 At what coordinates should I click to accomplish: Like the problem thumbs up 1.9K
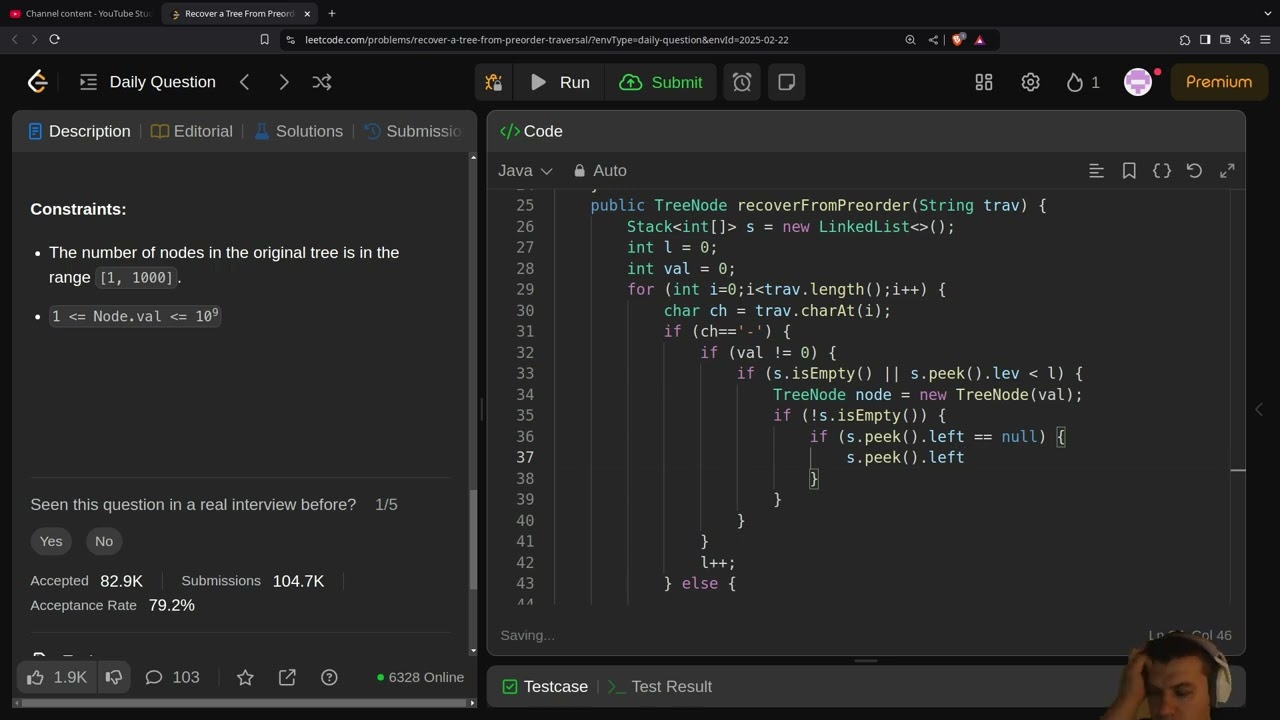click(x=57, y=677)
